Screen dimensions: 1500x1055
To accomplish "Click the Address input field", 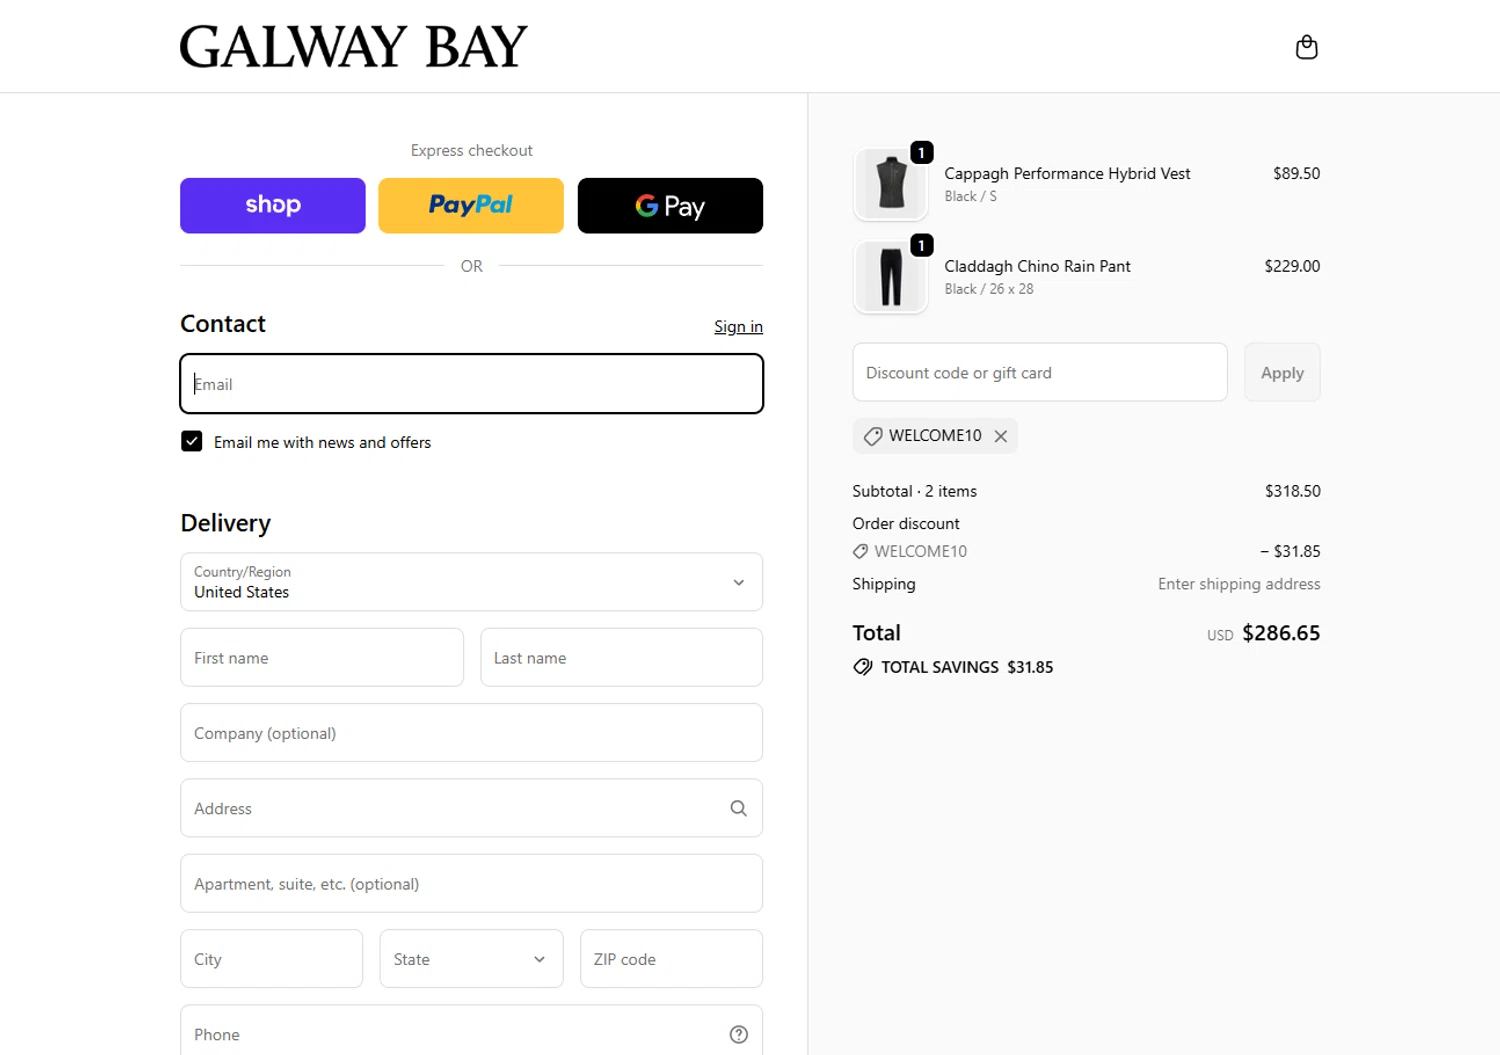I will [471, 808].
